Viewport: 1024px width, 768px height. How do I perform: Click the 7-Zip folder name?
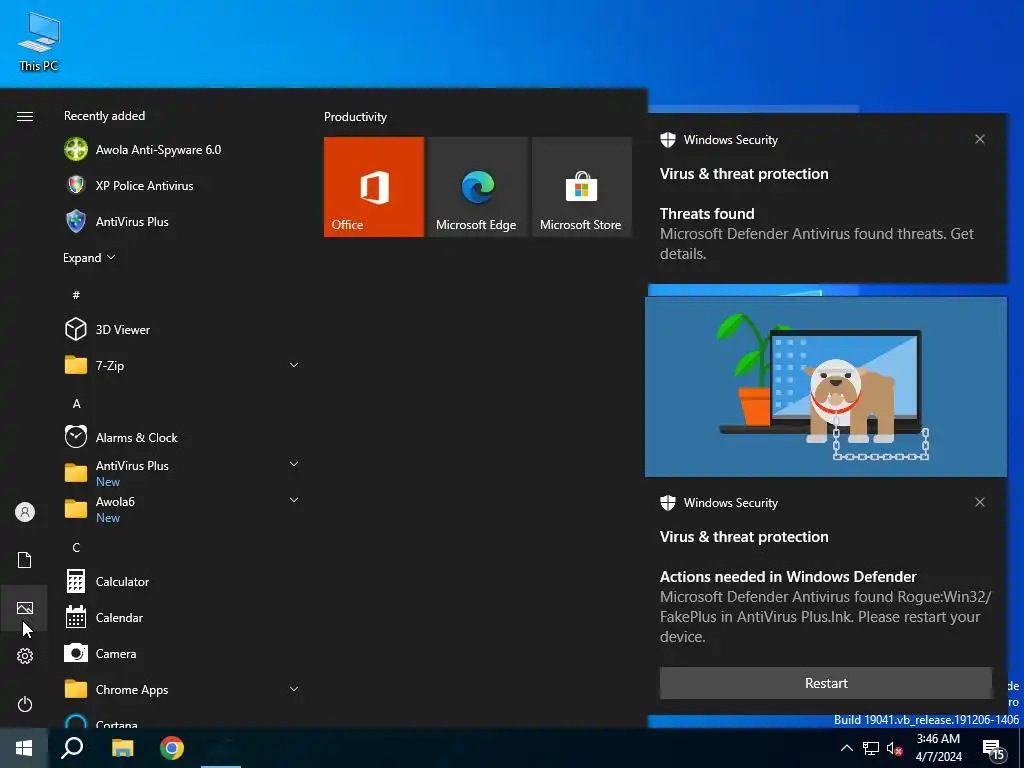[110, 366]
